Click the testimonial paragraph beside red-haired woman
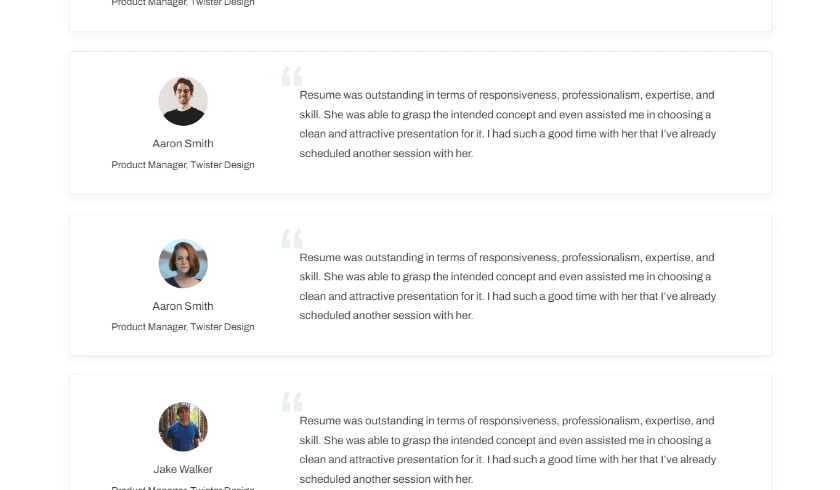The width and height of the screenshot is (840, 490). pyautogui.click(x=508, y=287)
